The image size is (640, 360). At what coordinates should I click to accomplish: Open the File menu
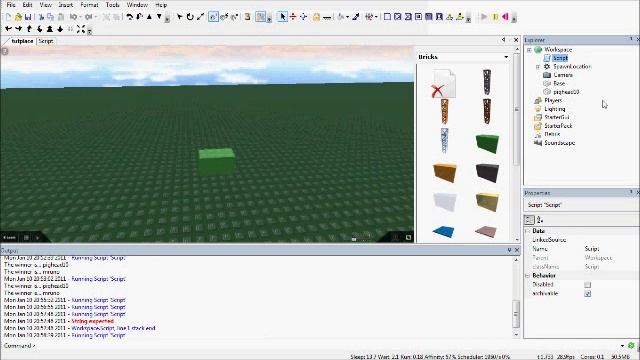click(x=11, y=5)
